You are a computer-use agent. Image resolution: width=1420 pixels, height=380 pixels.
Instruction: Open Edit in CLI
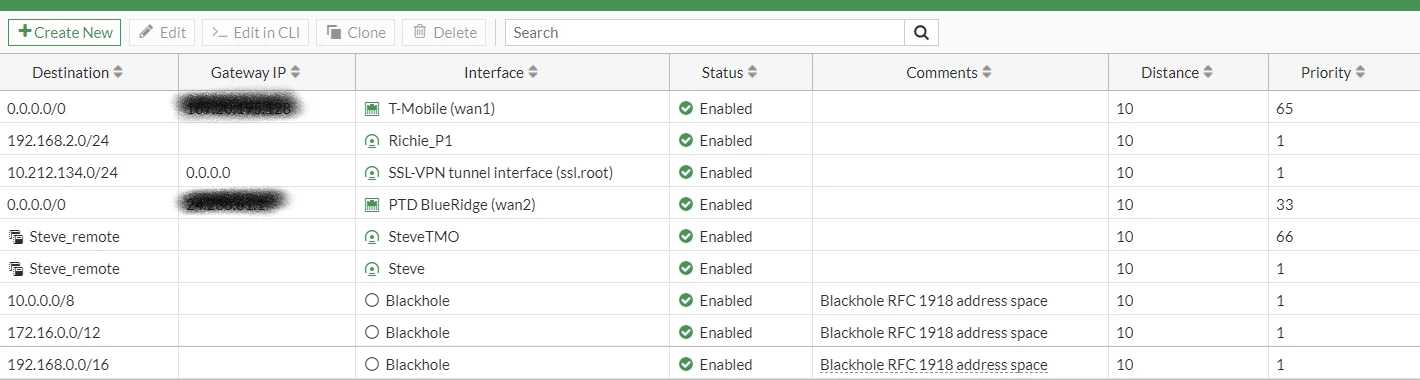point(256,32)
